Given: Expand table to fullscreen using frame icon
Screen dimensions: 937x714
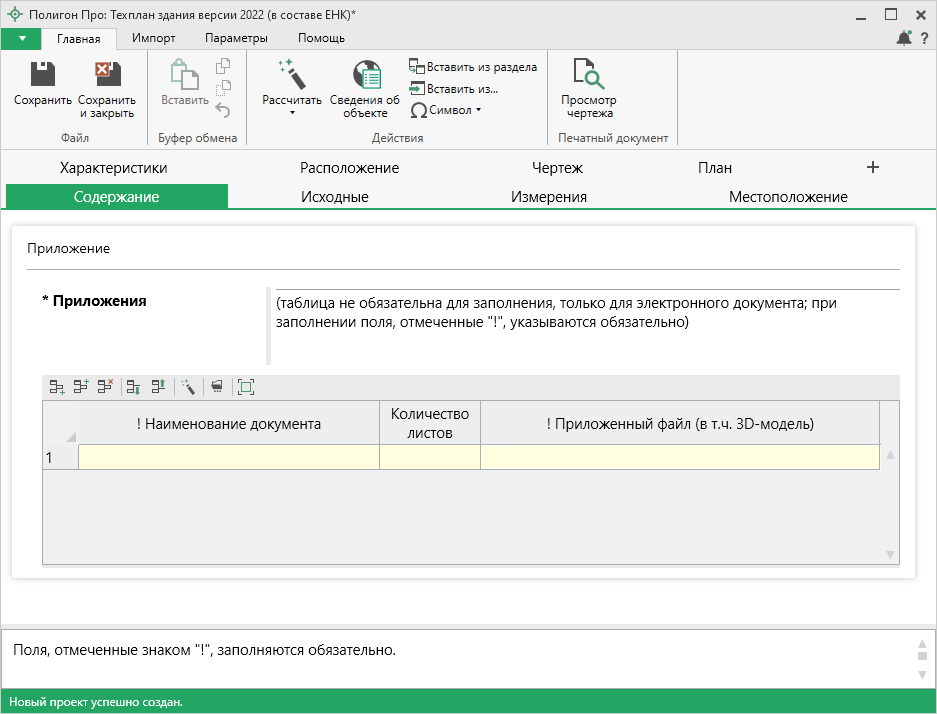Looking at the screenshot, I should click(246, 386).
